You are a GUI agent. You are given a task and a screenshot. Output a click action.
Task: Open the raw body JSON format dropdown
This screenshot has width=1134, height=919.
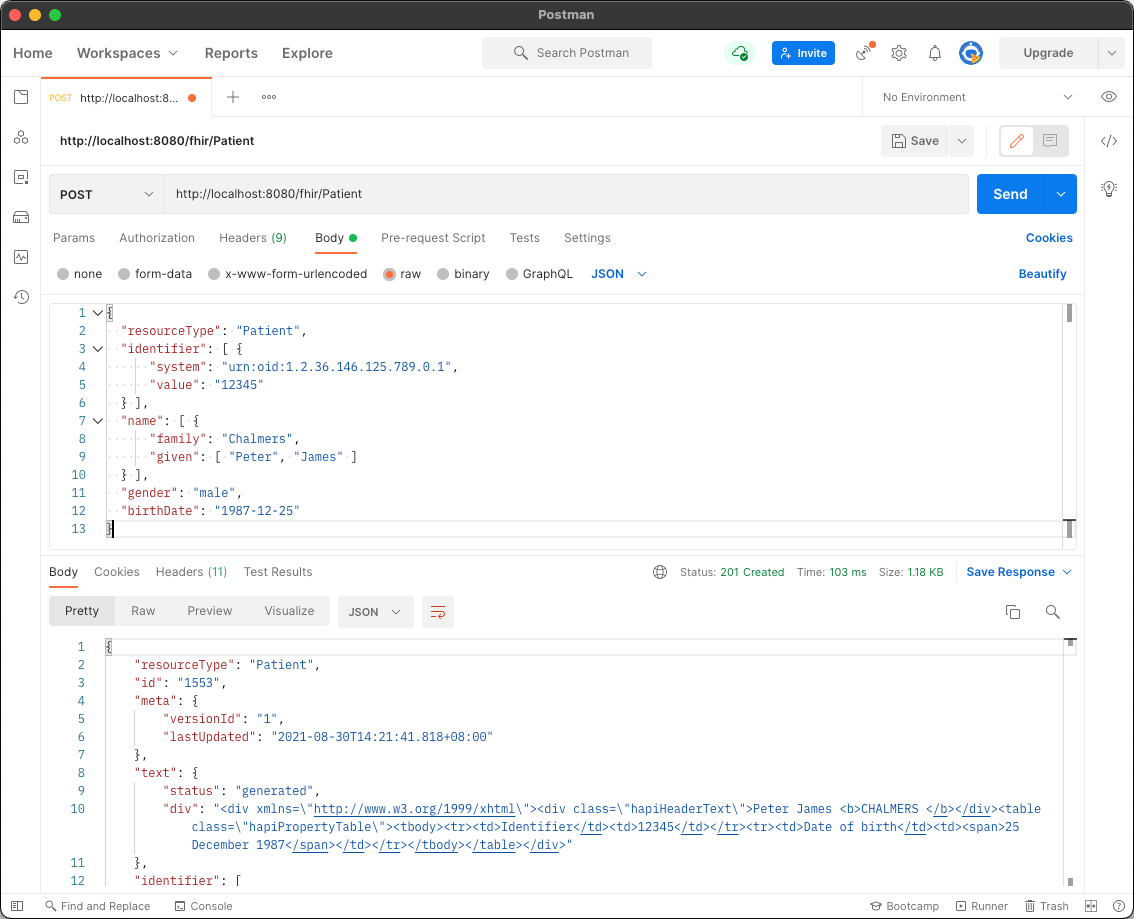[x=619, y=274]
